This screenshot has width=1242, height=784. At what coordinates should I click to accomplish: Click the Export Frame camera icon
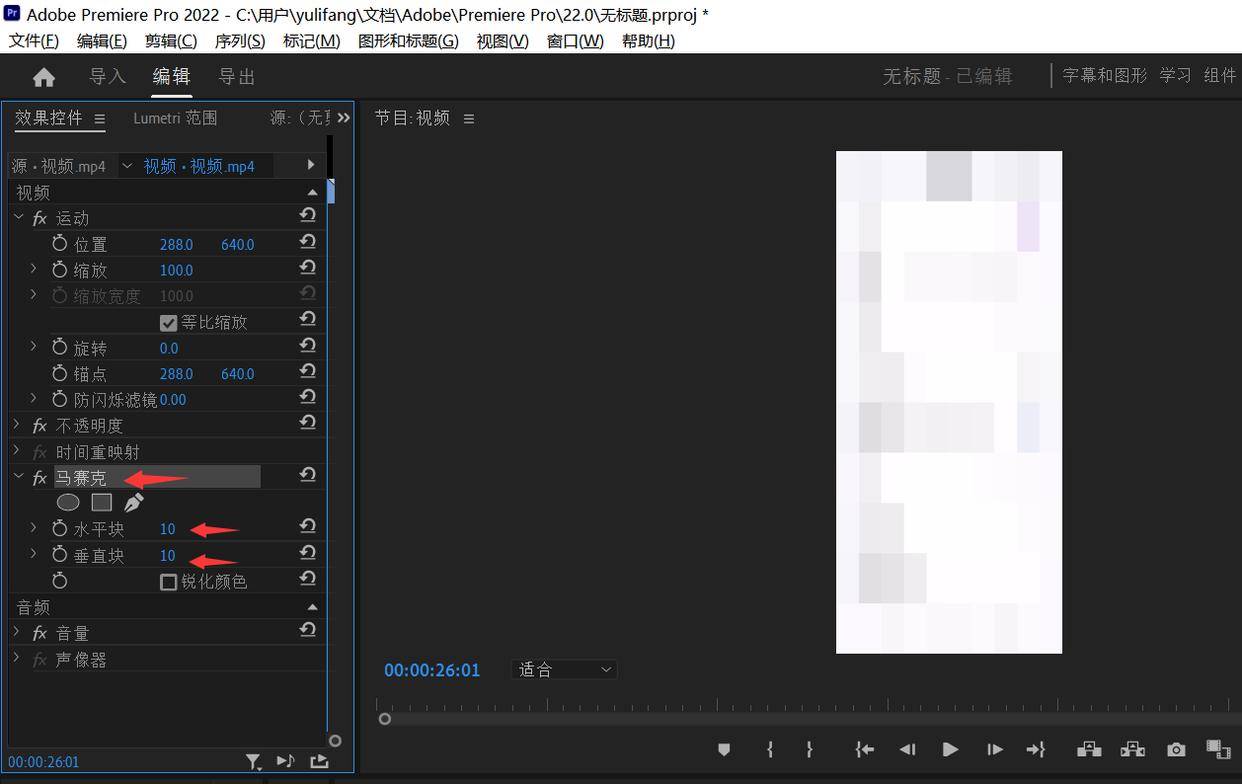[x=1176, y=749]
